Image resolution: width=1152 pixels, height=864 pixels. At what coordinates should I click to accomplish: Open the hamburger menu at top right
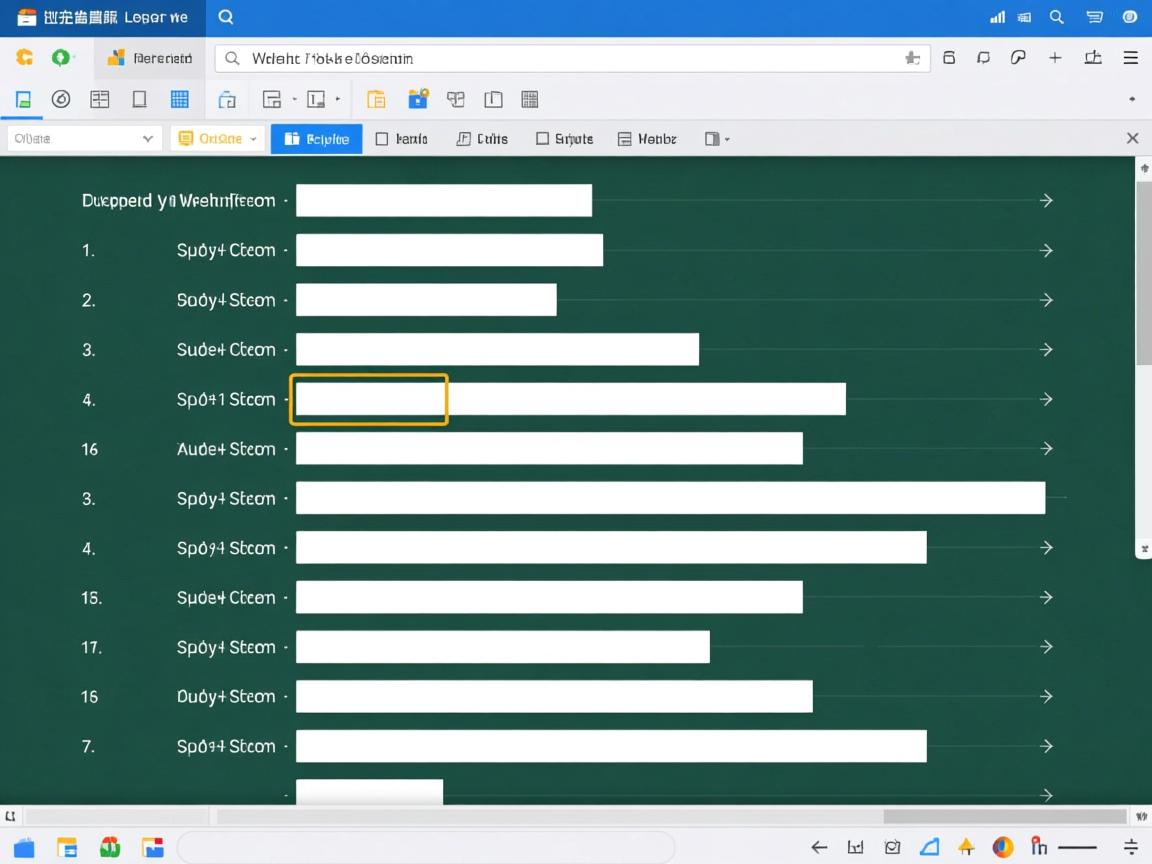click(x=1131, y=58)
